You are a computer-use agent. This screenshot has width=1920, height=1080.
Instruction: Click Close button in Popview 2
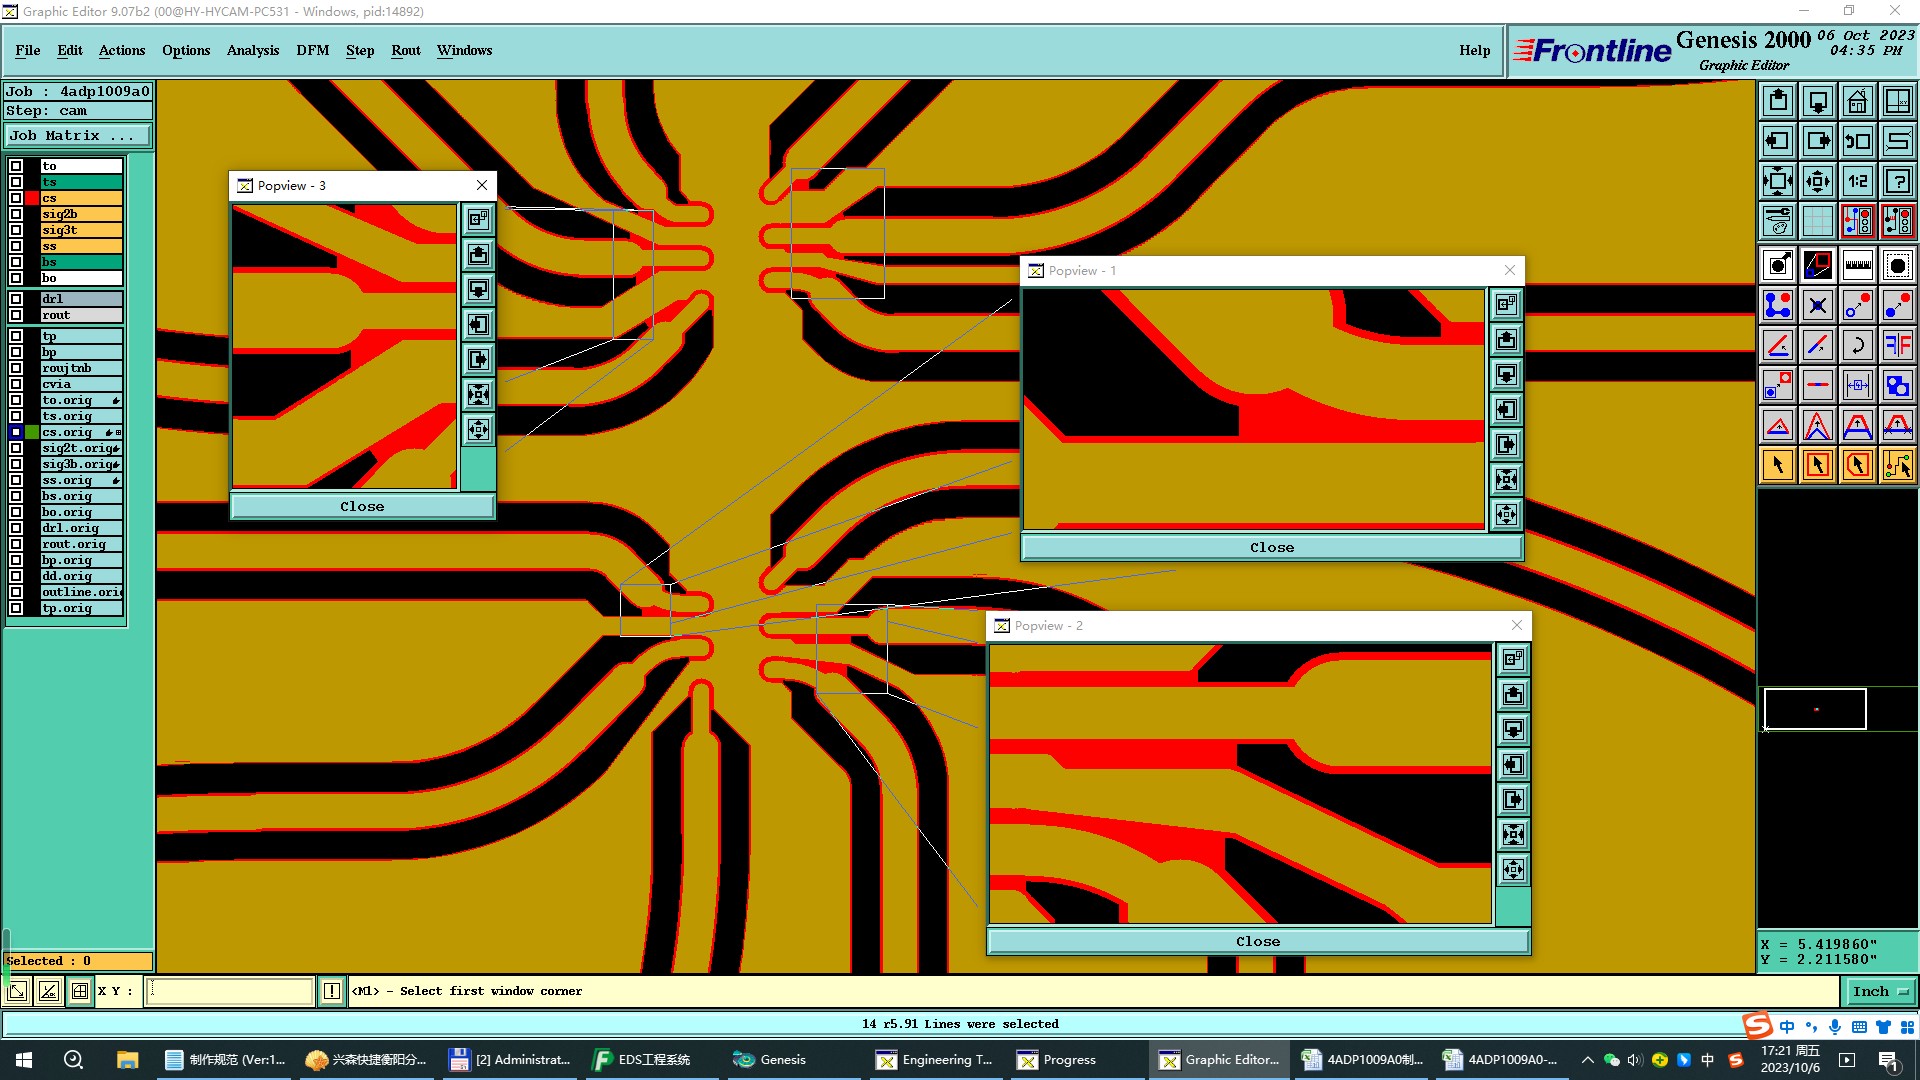1257,942
